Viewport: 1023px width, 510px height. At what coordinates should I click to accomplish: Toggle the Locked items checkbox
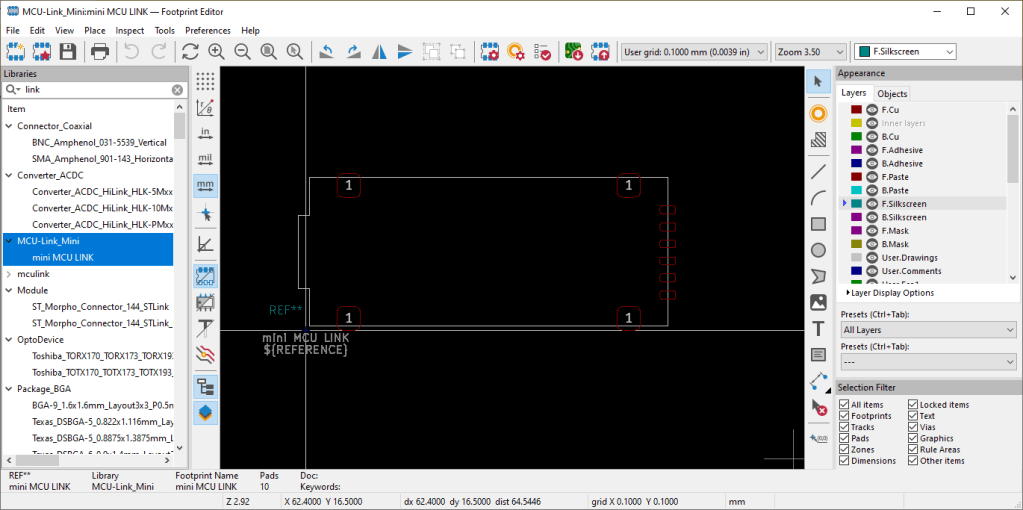[x=913, y=405]
